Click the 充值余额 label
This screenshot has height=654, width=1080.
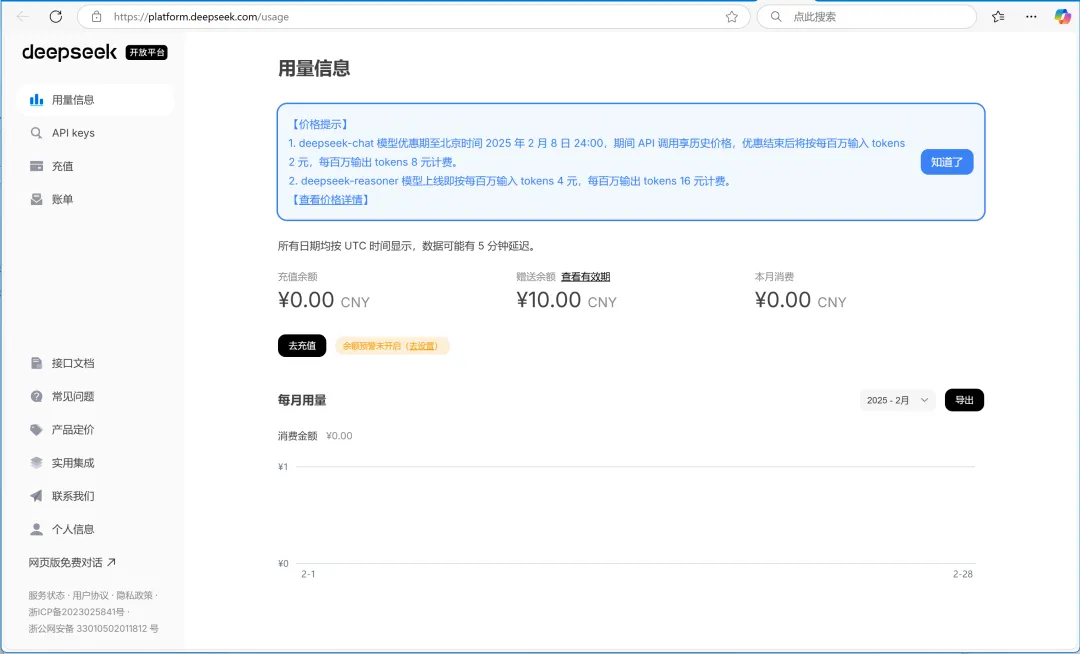point(298,277)
